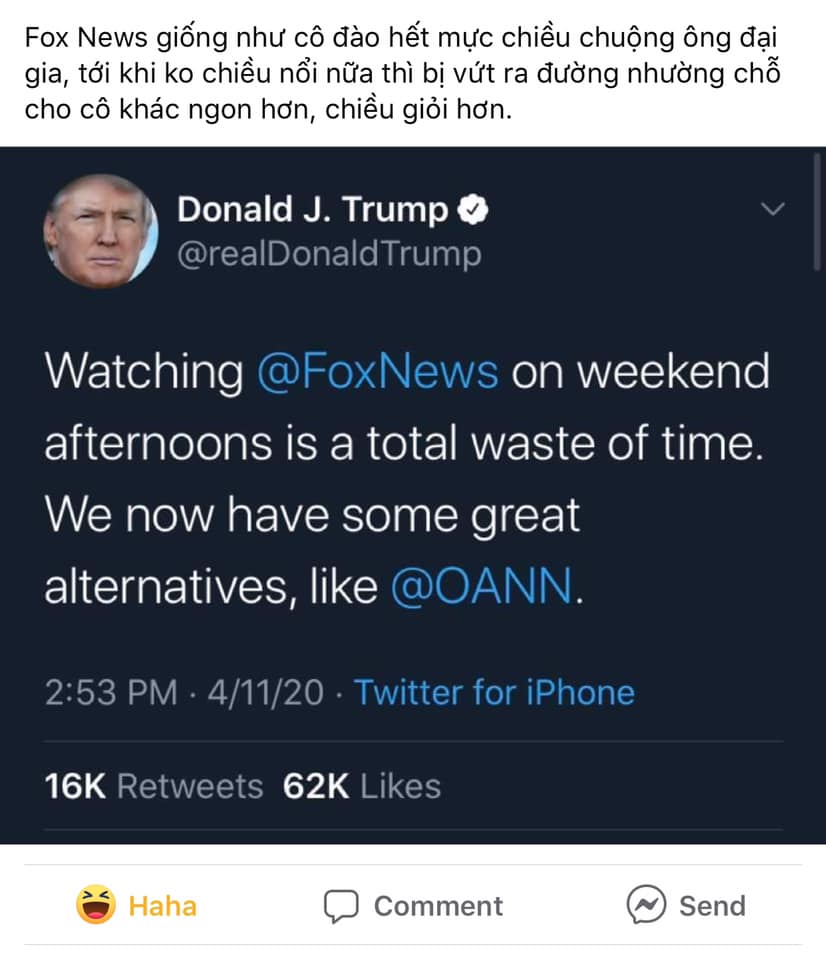Image resolution: width=826 pixels, height=960 pixels.
Task: Click the @realDonaldTrump handle
Action: pos(329,254)
